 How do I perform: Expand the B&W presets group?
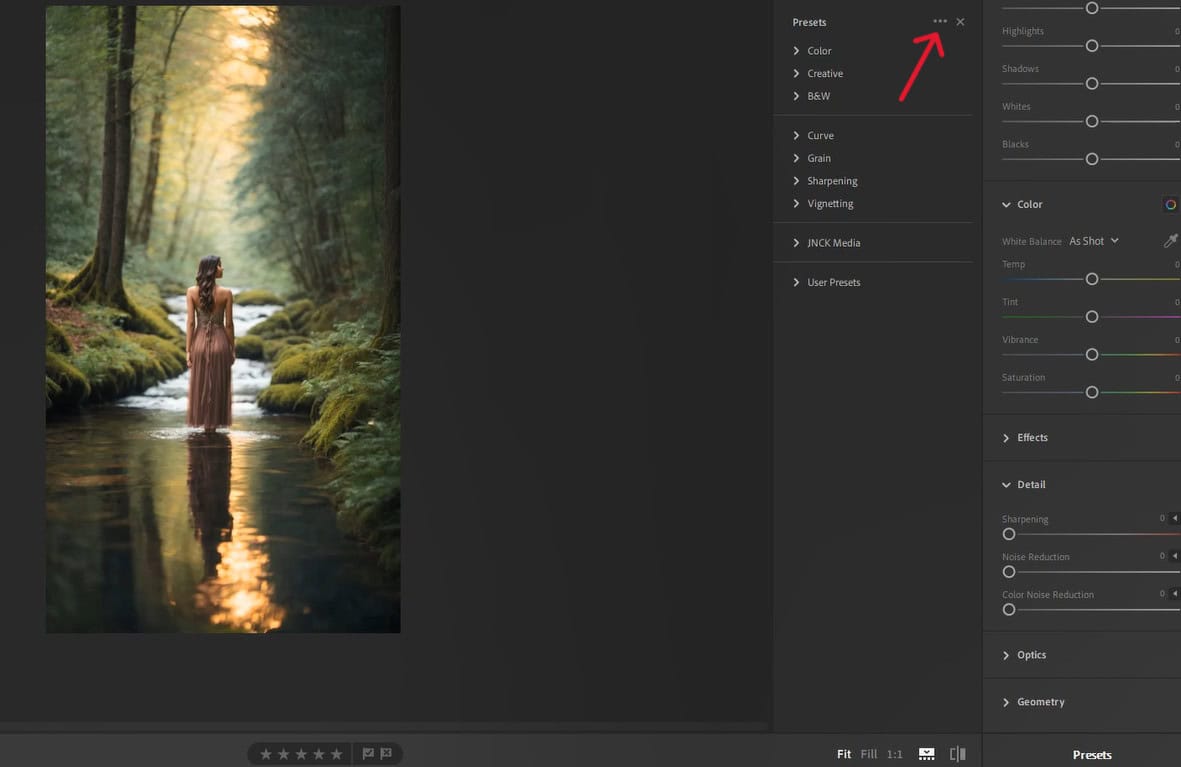point(811,96)
